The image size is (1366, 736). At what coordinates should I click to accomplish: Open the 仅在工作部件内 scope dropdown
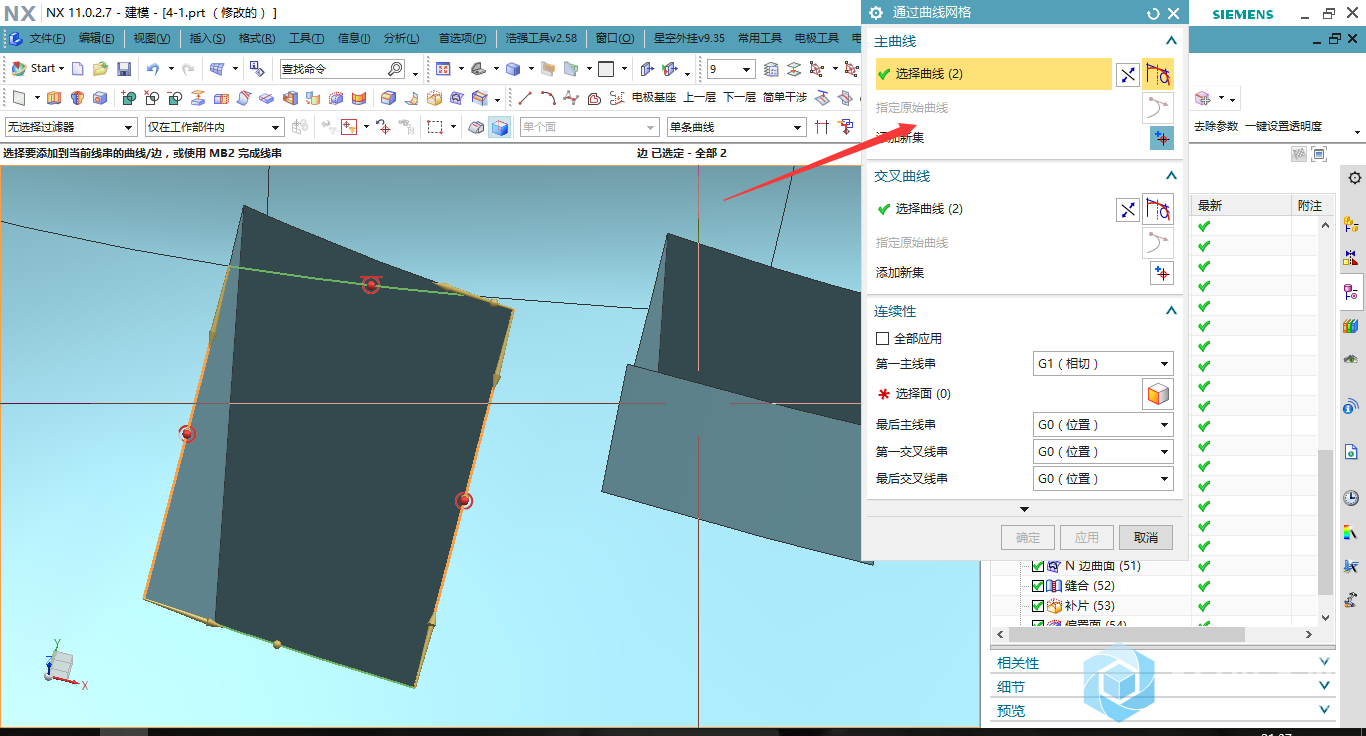click(x=215, y=127)
